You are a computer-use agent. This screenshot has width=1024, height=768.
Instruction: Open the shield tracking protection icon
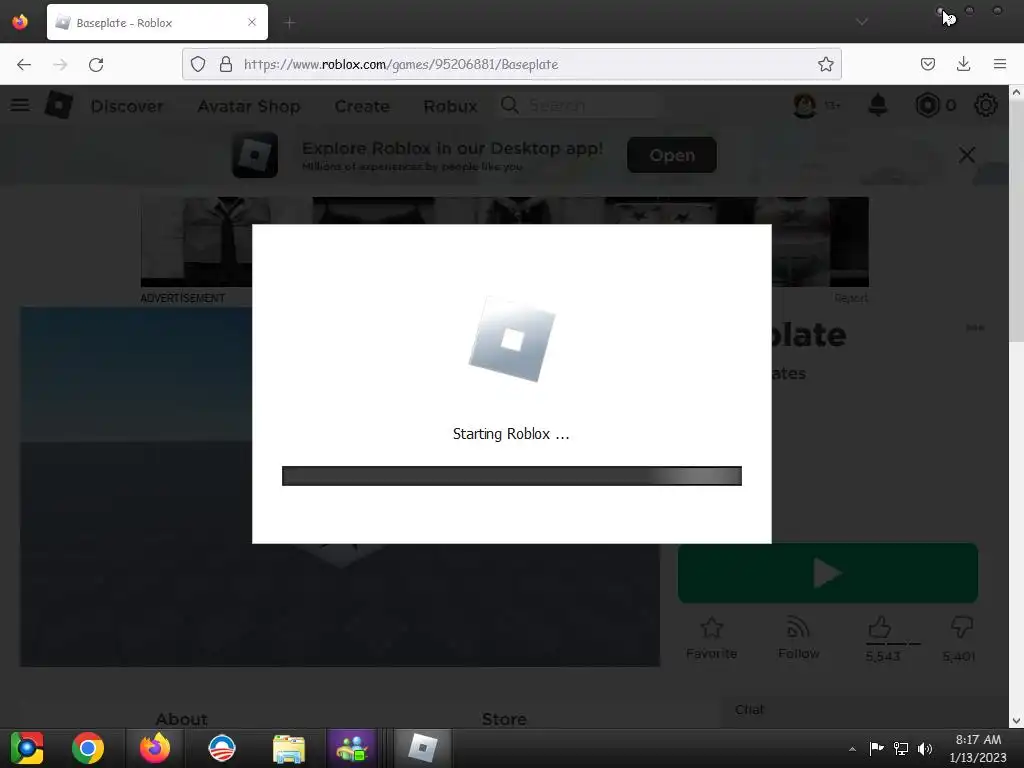pos(198,64)
